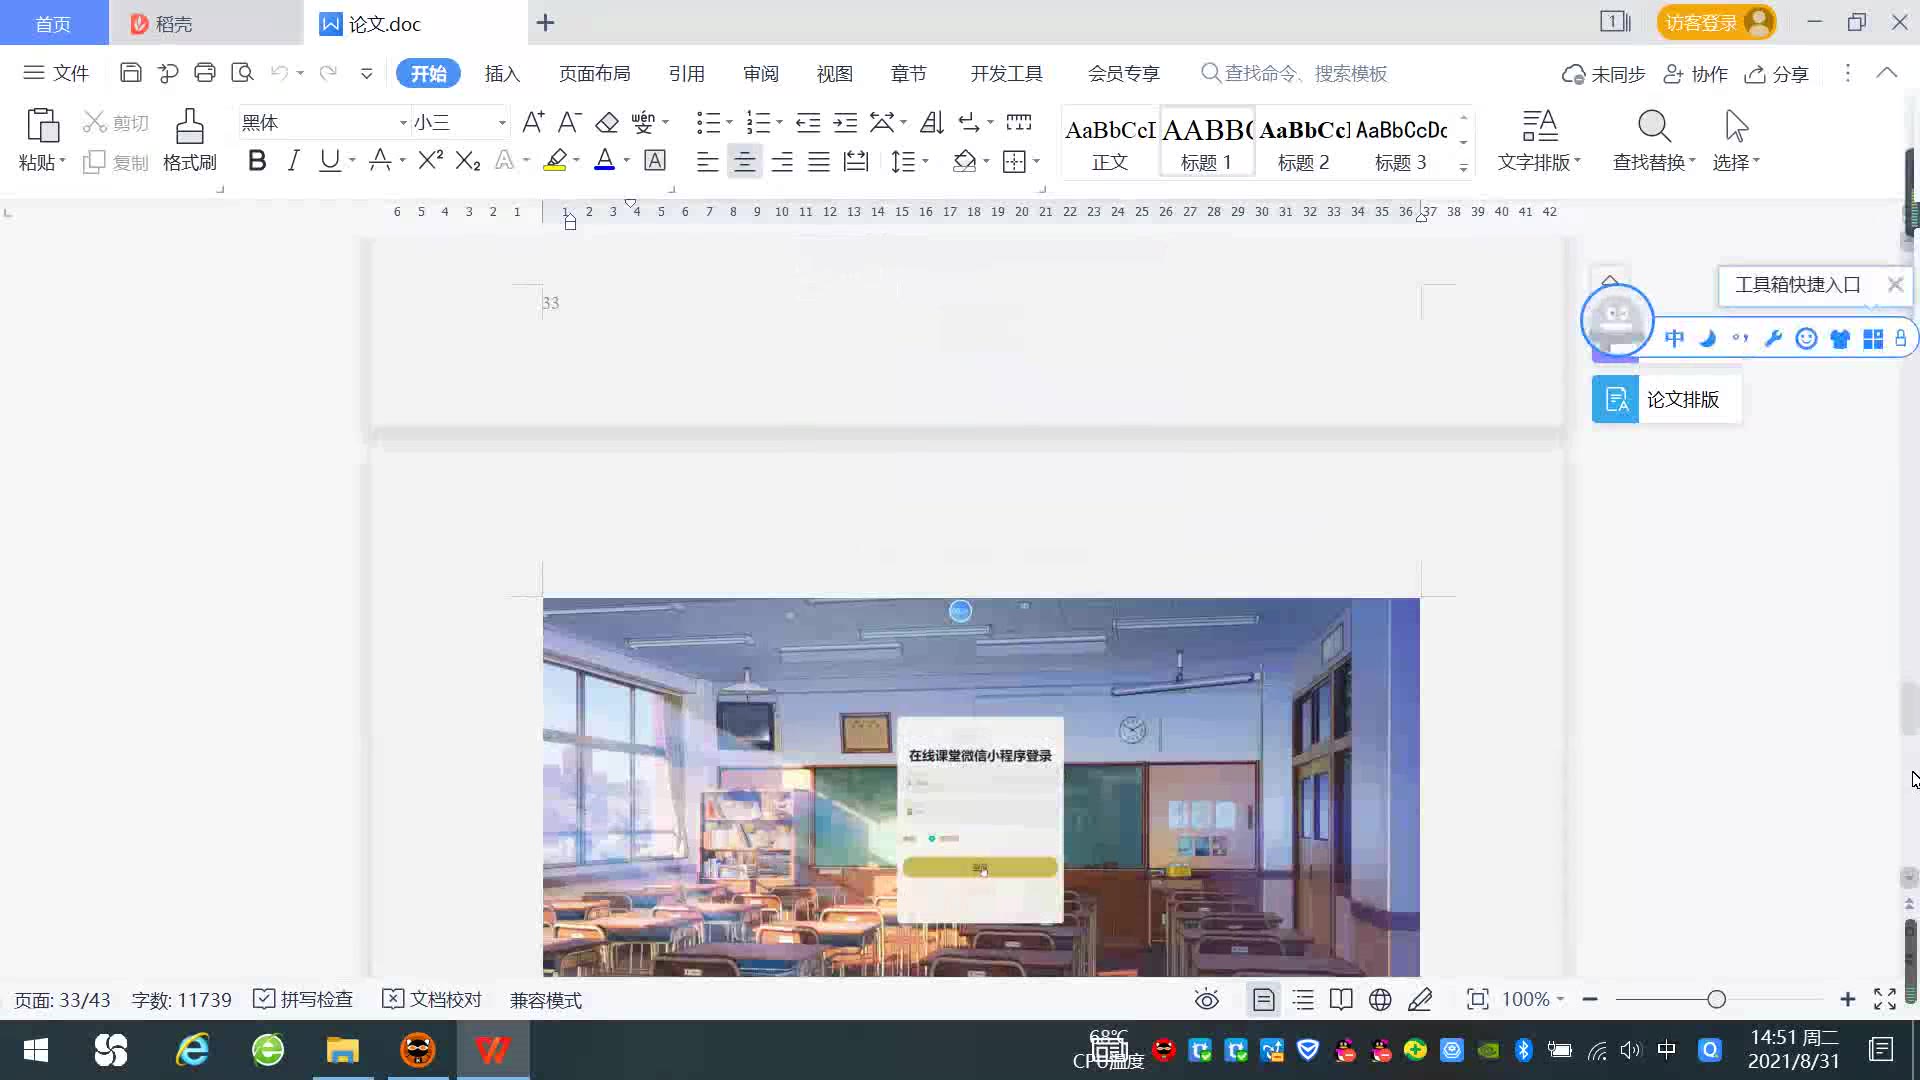Toggle page view layout button
This screenshot has width=1920, height=1080.
1264,999
